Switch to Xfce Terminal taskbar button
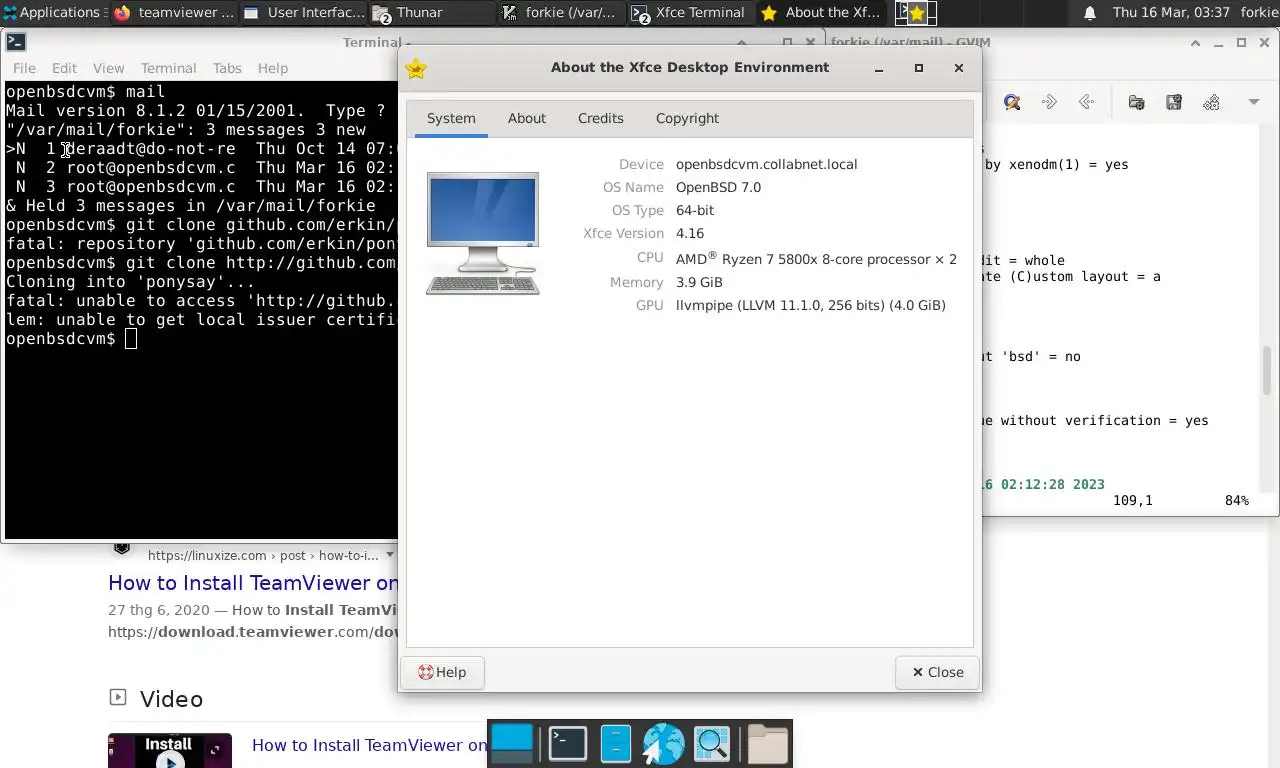This screenshot has height=768, width=1280. click(692, 13)
